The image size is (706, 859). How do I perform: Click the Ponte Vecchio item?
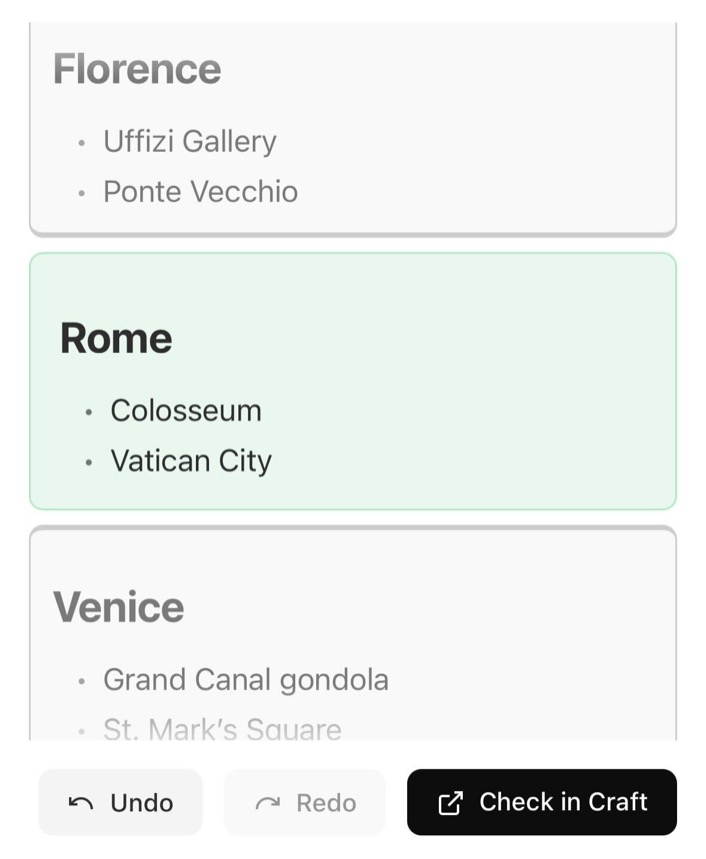pos(200,191)
